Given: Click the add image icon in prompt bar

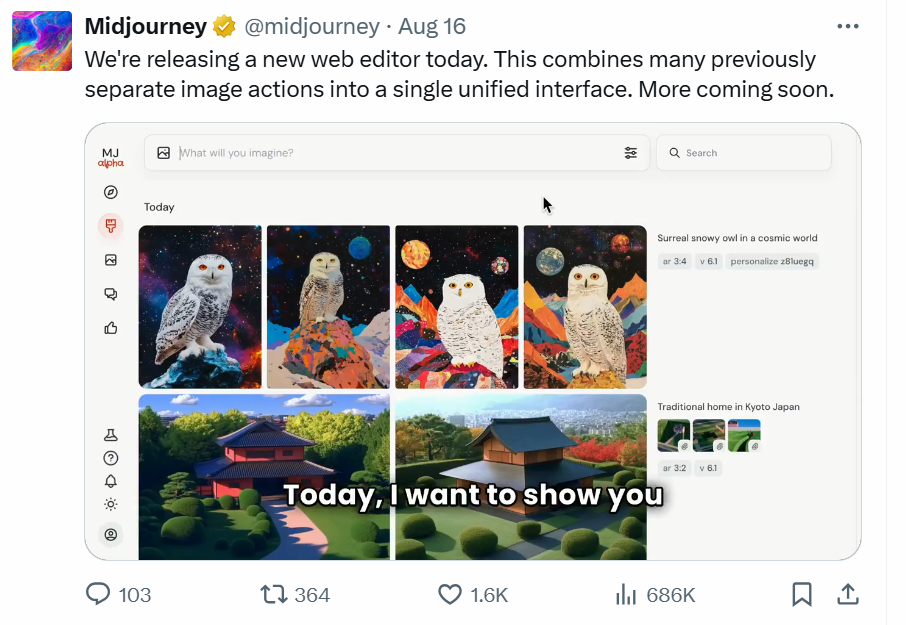Looking at the screenshot, I should pyautogui.click(x=164, y=153).
